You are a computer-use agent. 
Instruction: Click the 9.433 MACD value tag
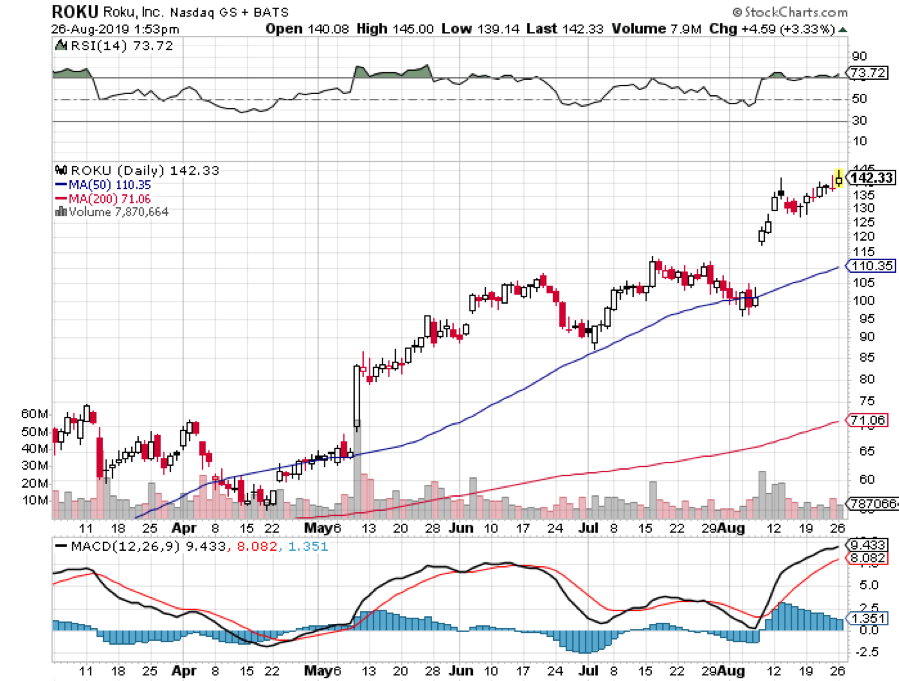click(x=867, y=545)
